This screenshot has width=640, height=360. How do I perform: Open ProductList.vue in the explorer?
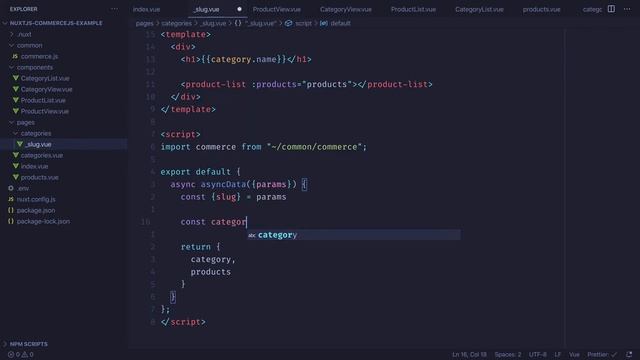43,100
